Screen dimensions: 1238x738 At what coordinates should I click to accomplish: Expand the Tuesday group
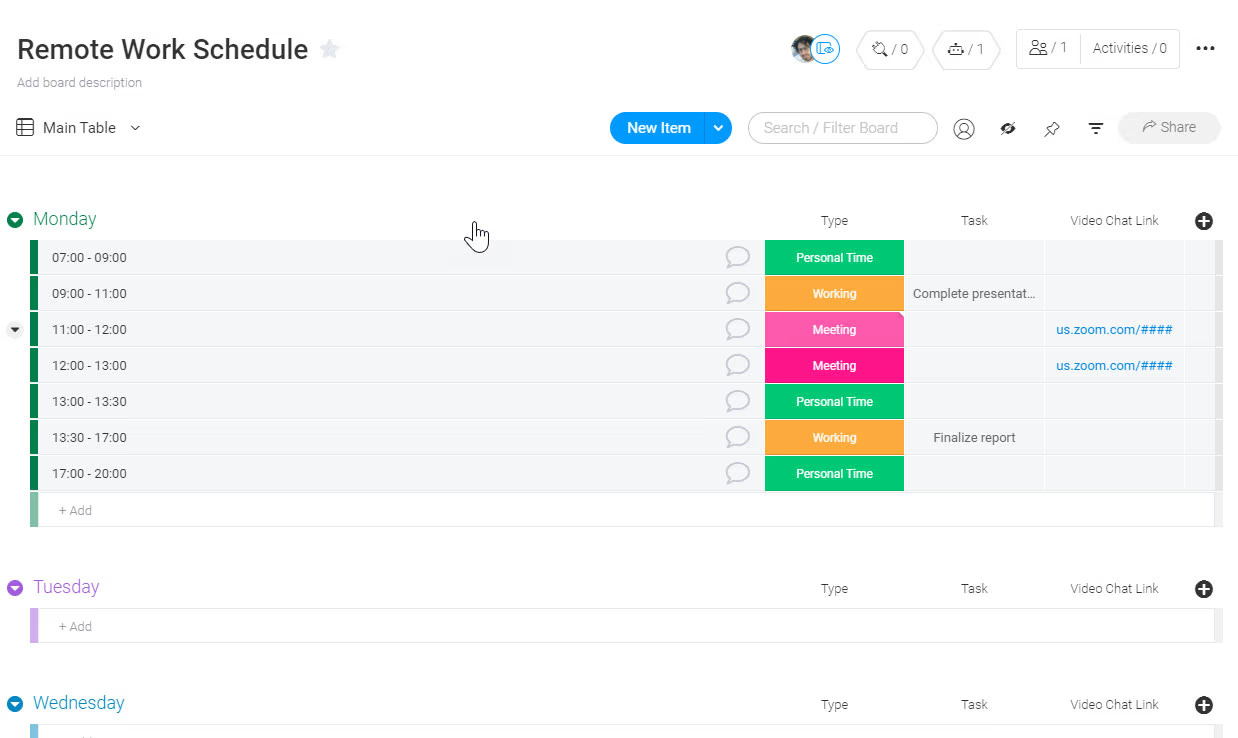coord(14,587)
